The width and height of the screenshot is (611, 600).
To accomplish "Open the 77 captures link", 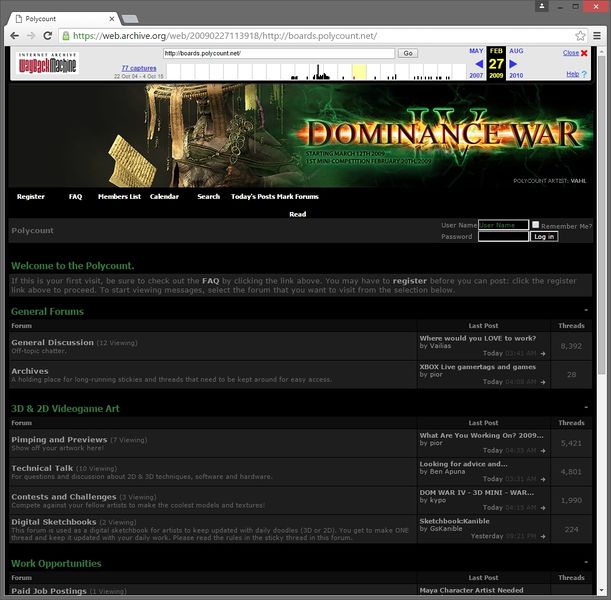I will point(139,68).
